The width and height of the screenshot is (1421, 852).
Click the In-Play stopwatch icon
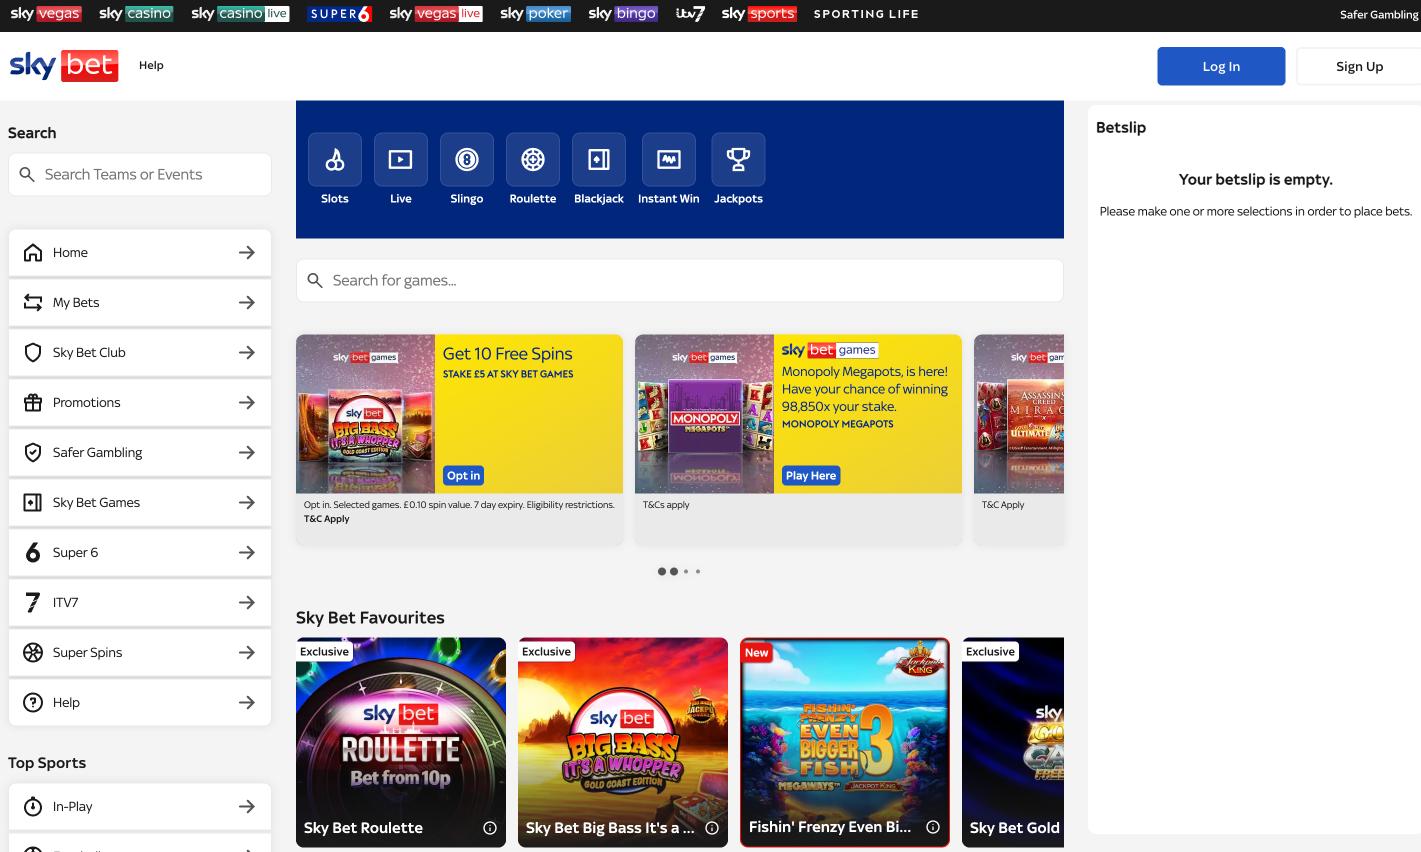point(32,806)
